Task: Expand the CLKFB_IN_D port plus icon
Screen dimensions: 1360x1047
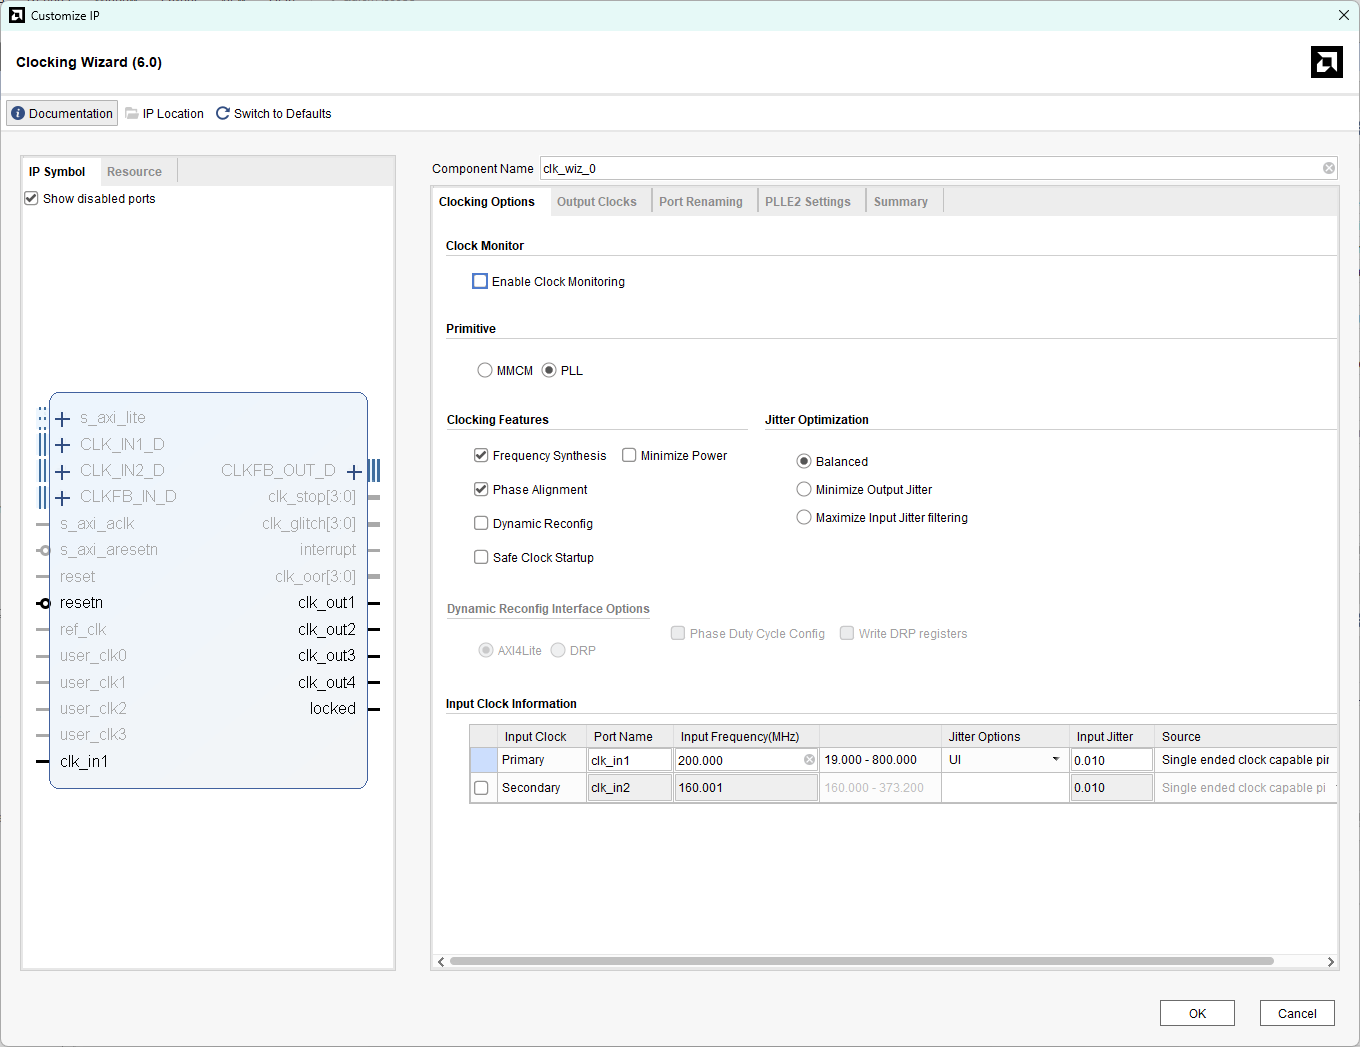Action: click(63, 497)
